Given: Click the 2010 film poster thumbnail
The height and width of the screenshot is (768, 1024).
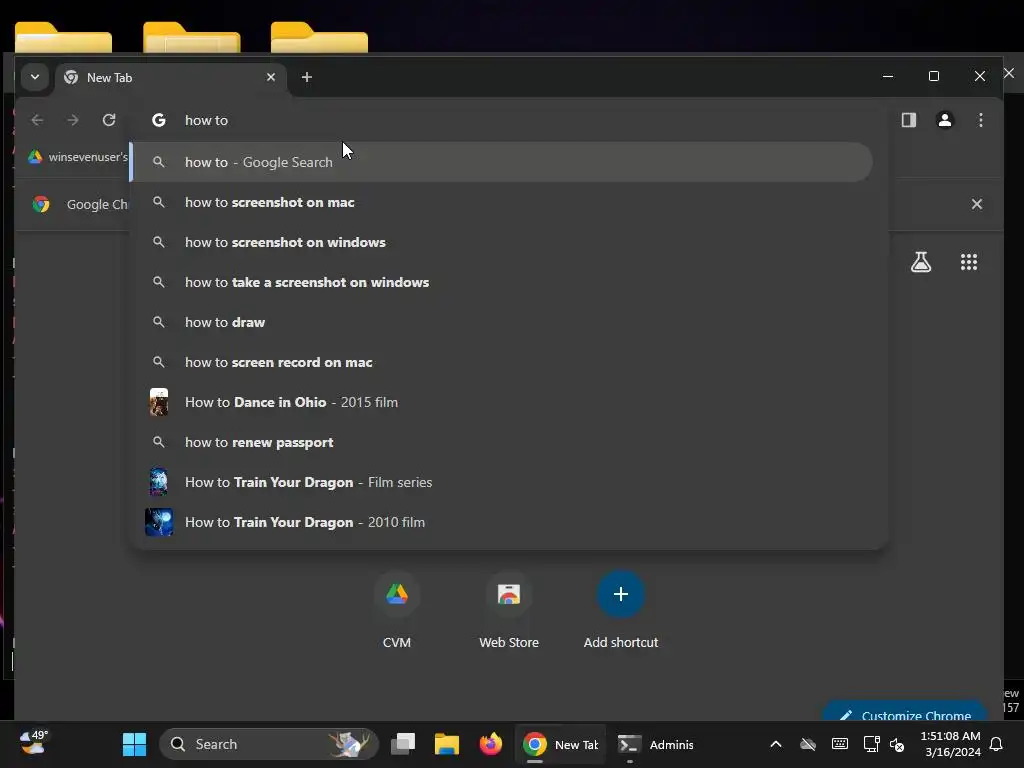Looking at the screenshot, I should click(159, 522).
